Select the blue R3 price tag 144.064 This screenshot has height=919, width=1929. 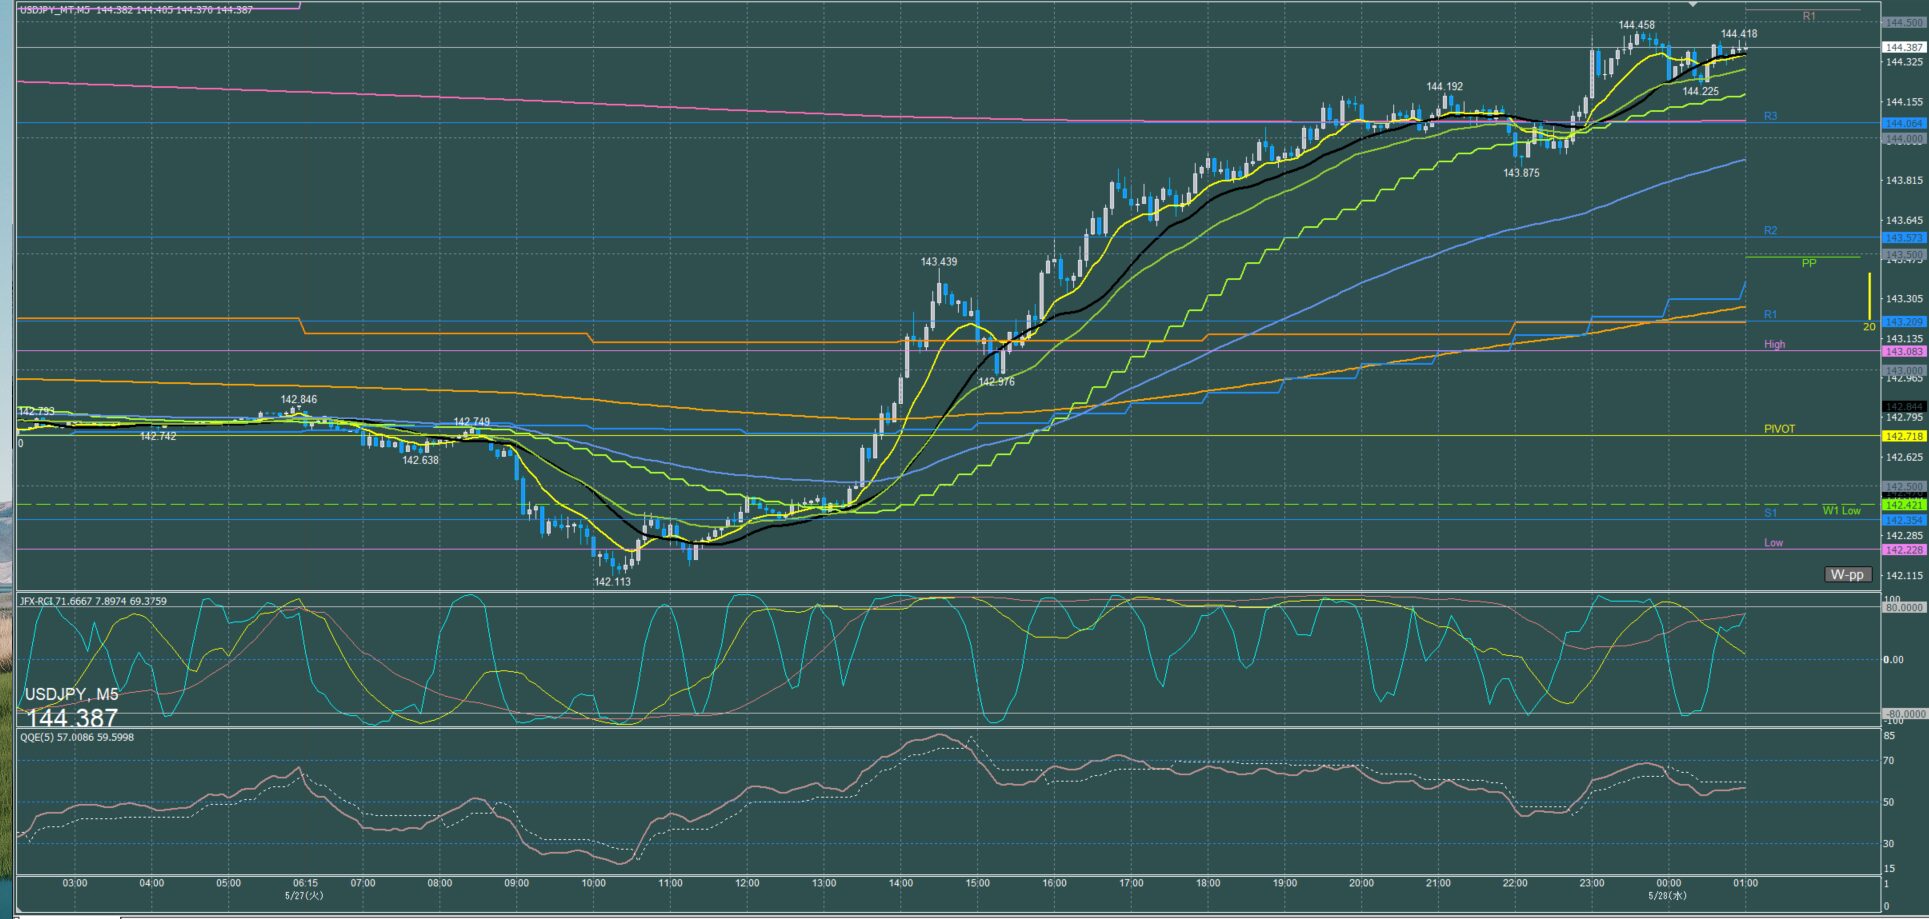(1904, 124)
